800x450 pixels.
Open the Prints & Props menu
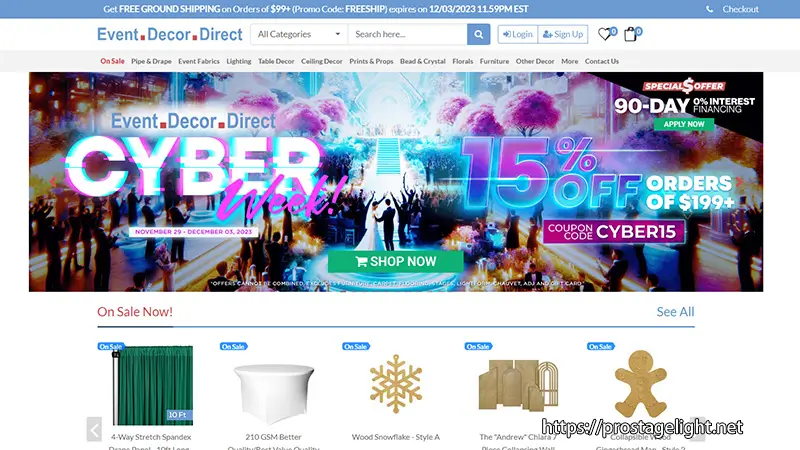tap(371, 61)
